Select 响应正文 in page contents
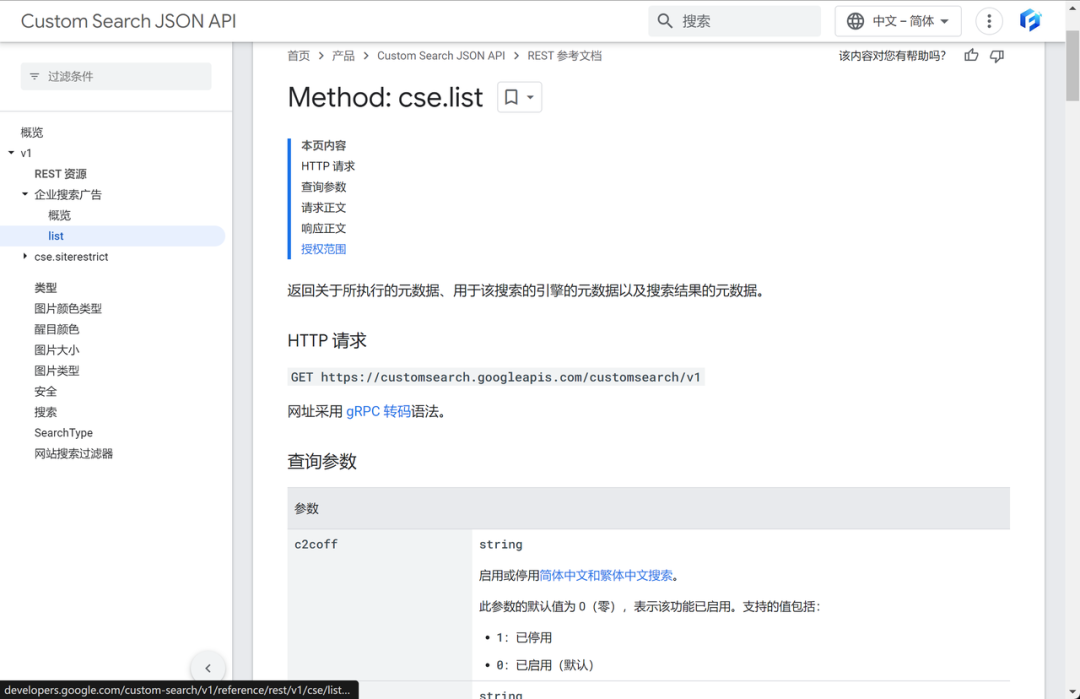 pos(323,228)
